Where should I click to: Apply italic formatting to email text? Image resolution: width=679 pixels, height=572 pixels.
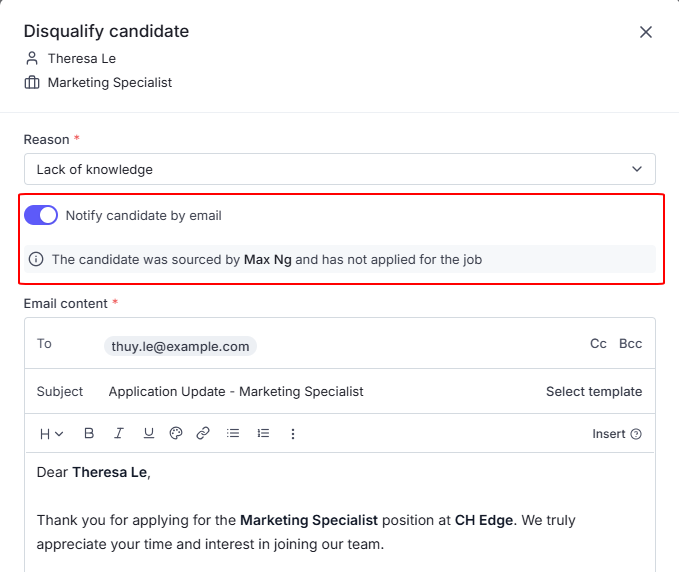pos(119,434)
